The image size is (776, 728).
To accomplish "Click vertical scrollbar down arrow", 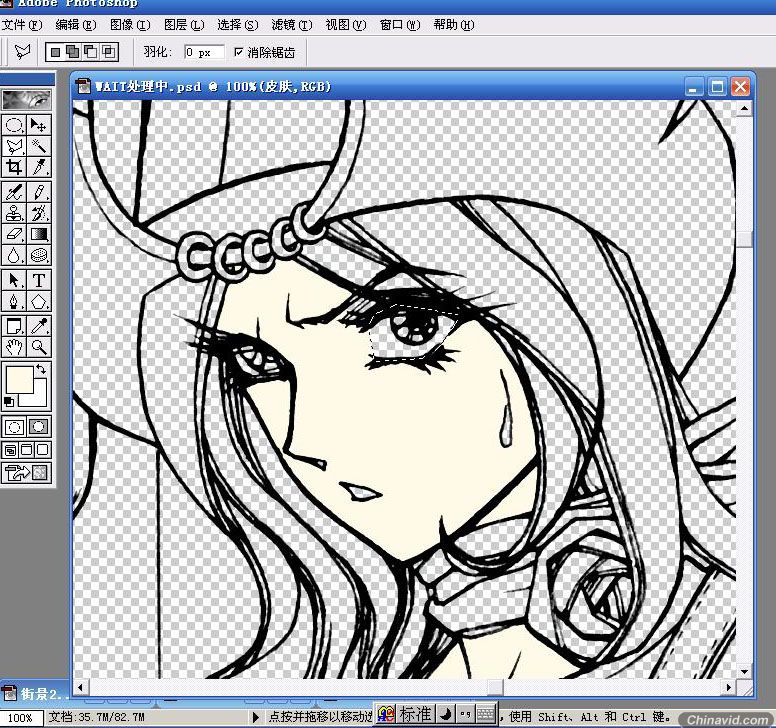I will pos(744,672).
